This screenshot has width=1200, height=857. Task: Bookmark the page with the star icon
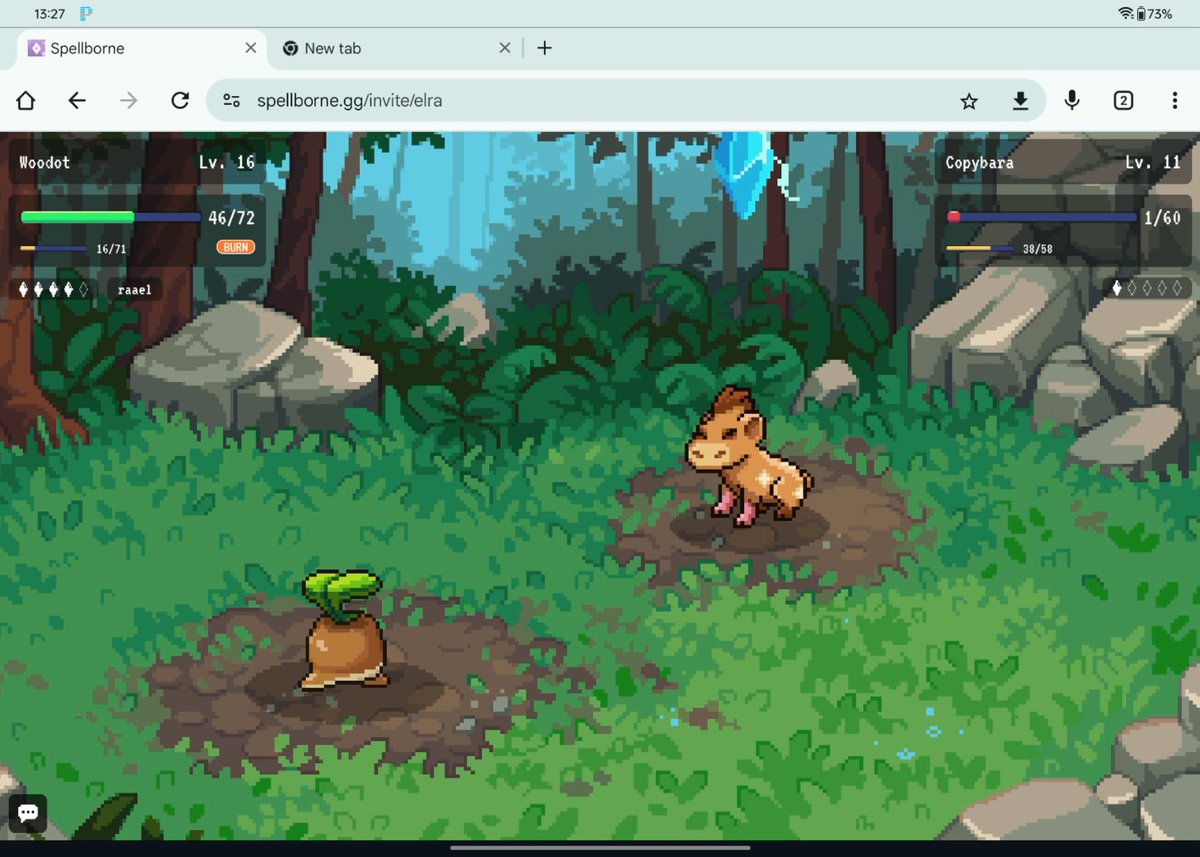pyautogui.click(x=969, y=100)
